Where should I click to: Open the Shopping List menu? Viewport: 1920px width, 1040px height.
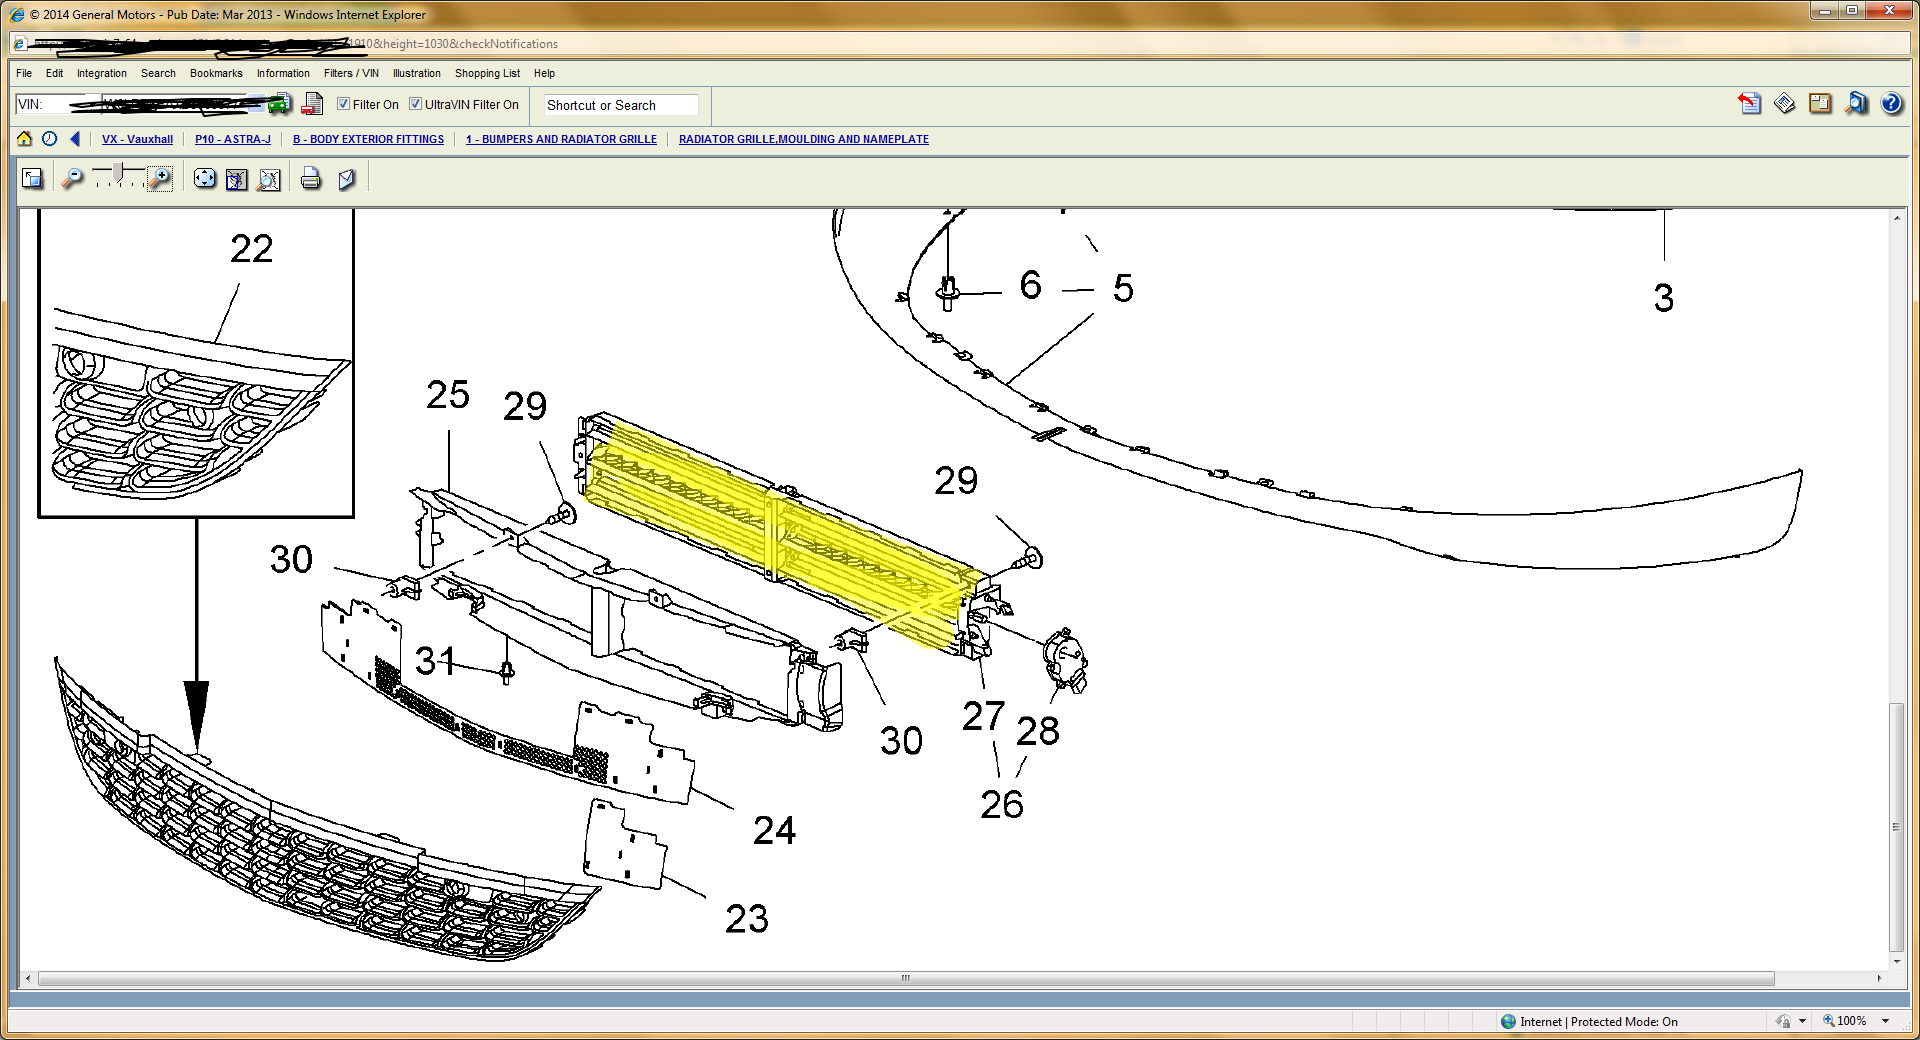pyautogui.click(x=487, y=73)
